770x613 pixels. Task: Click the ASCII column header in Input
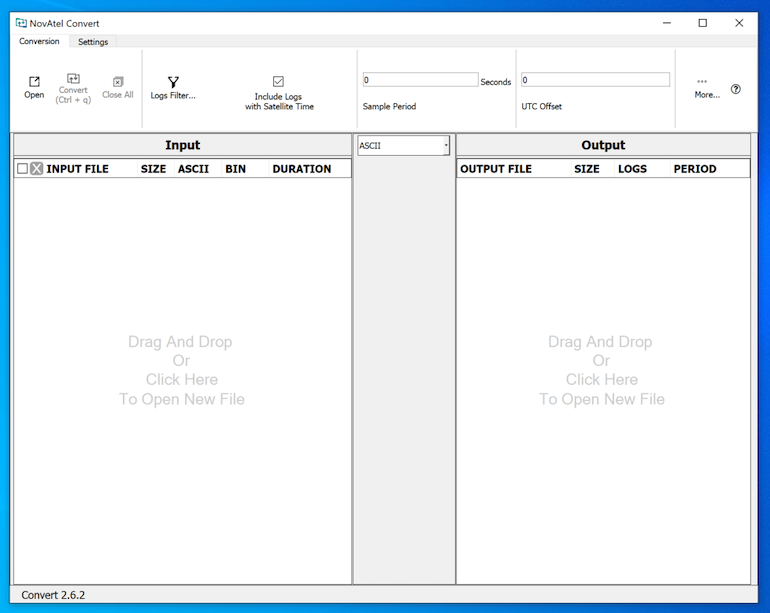[193, 168]
